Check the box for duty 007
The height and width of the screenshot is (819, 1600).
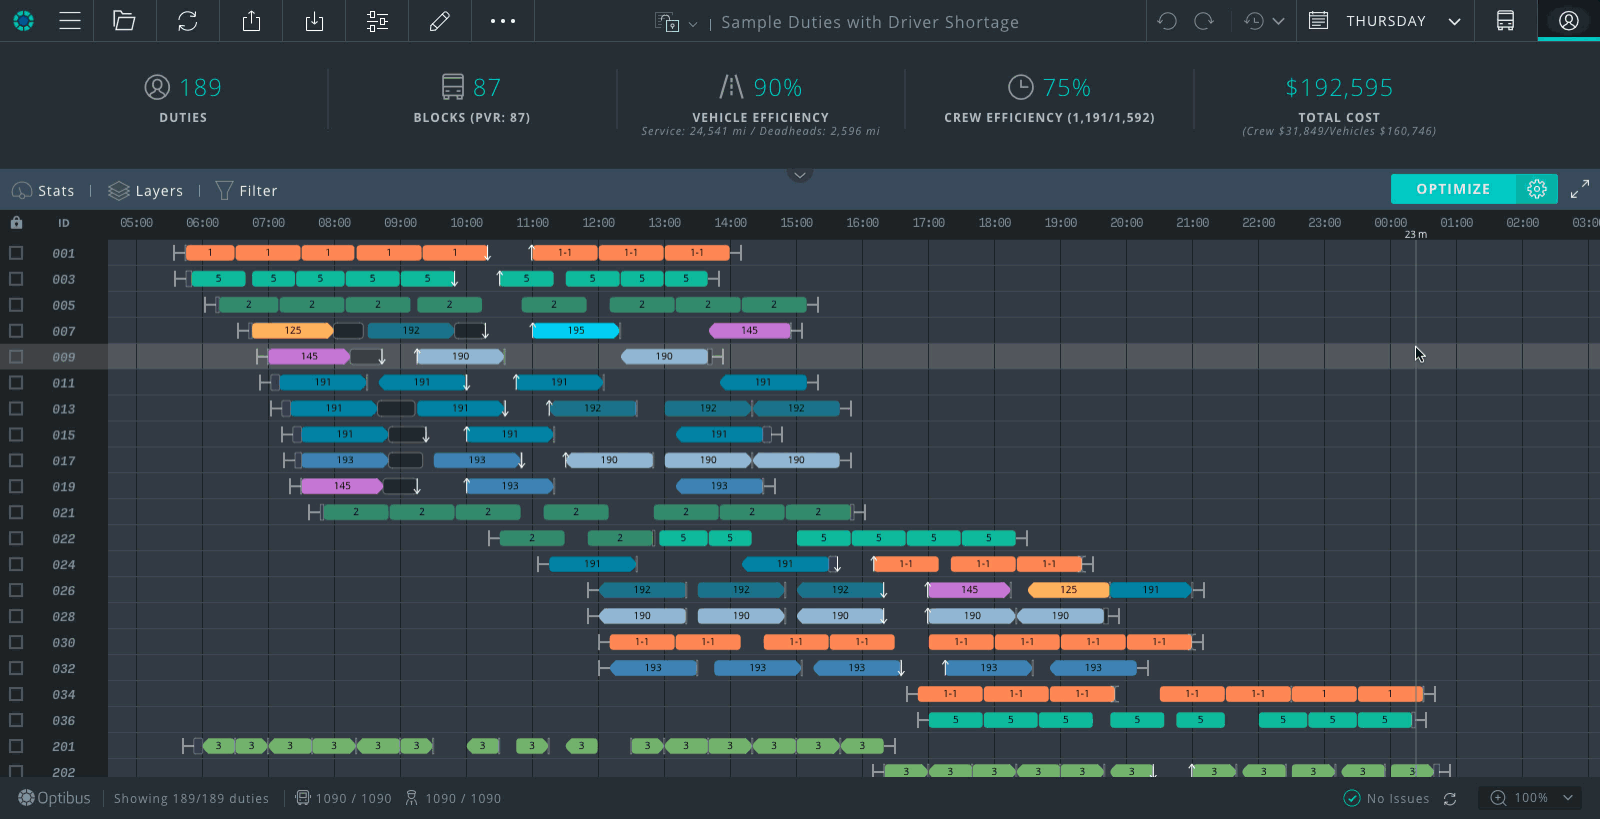(16, 331)
